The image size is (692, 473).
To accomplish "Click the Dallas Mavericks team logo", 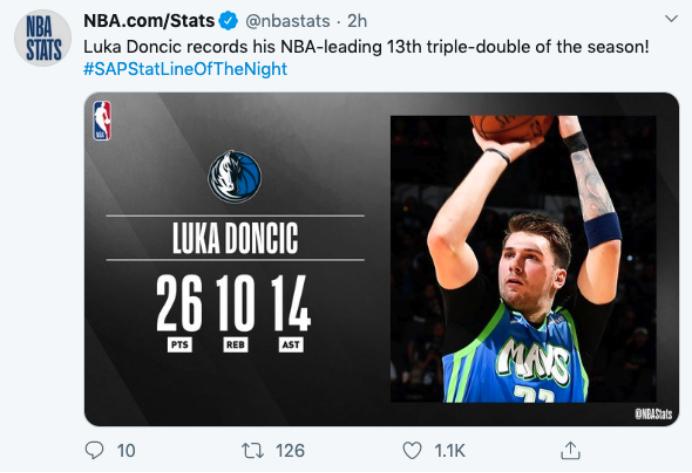I will tap(235, 176).
